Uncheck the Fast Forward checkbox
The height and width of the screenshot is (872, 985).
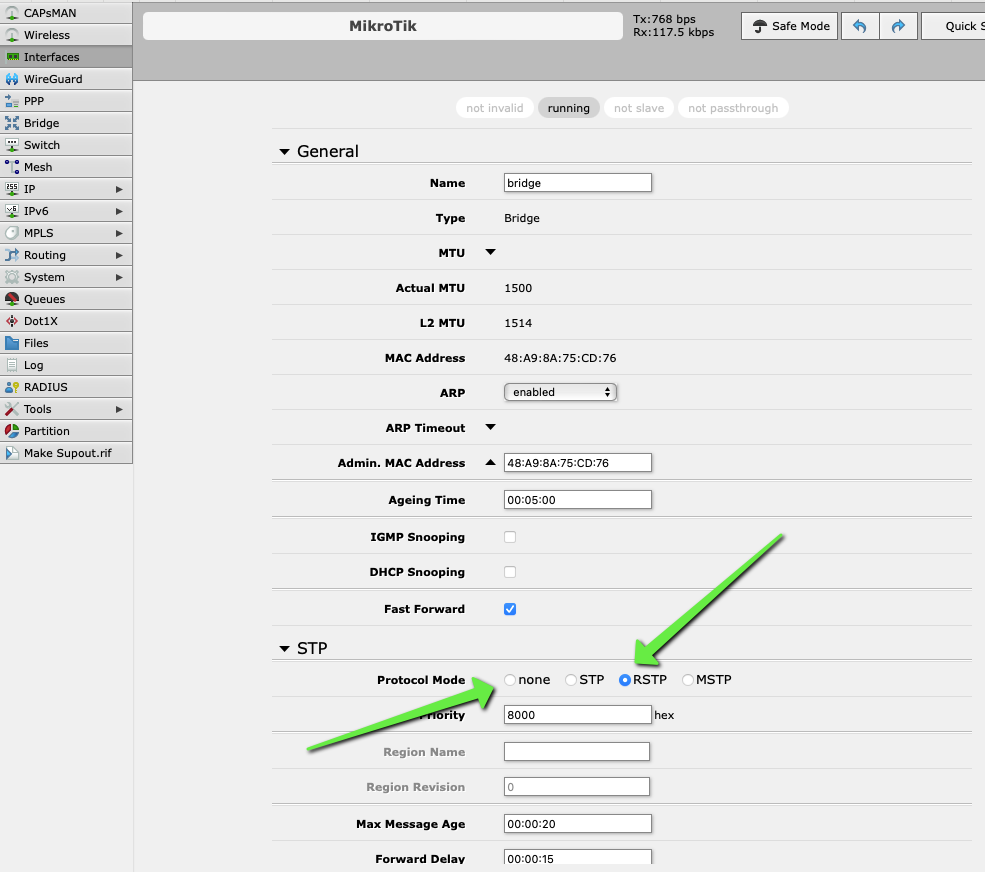coord(510,609)
